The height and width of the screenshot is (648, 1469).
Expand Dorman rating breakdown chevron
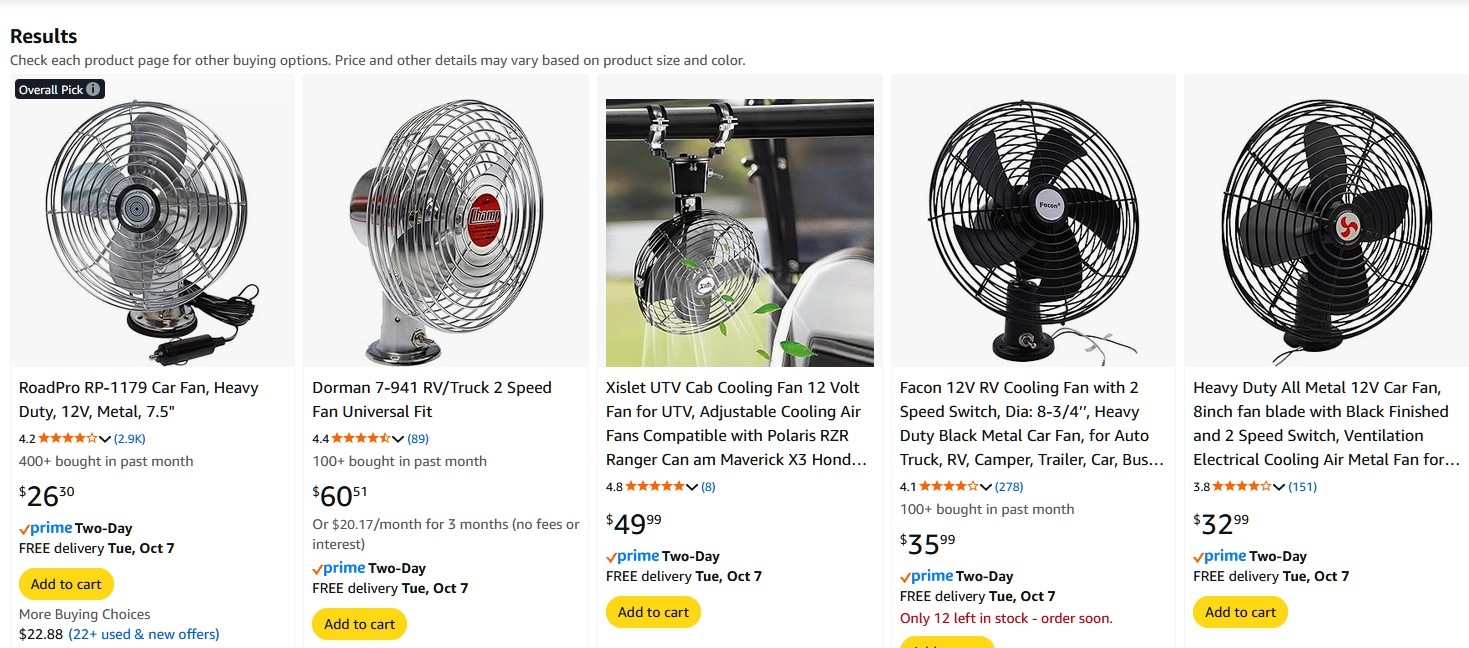(x=398, y=439)
